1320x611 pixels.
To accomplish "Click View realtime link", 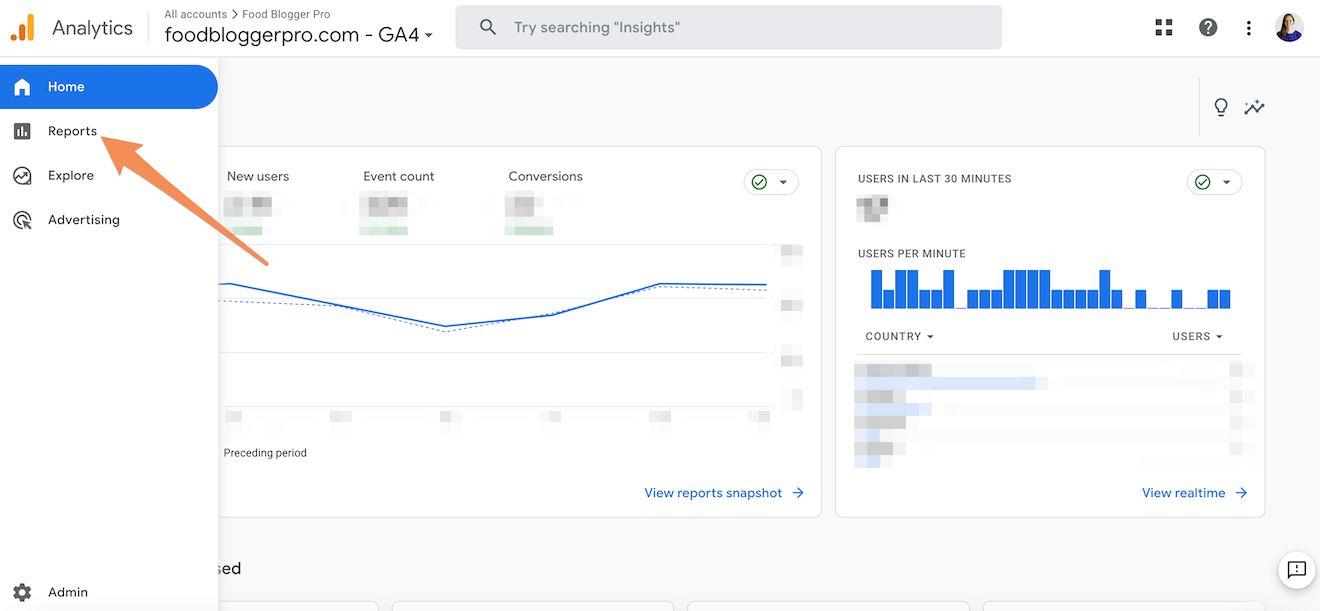I will [1195, 493].
